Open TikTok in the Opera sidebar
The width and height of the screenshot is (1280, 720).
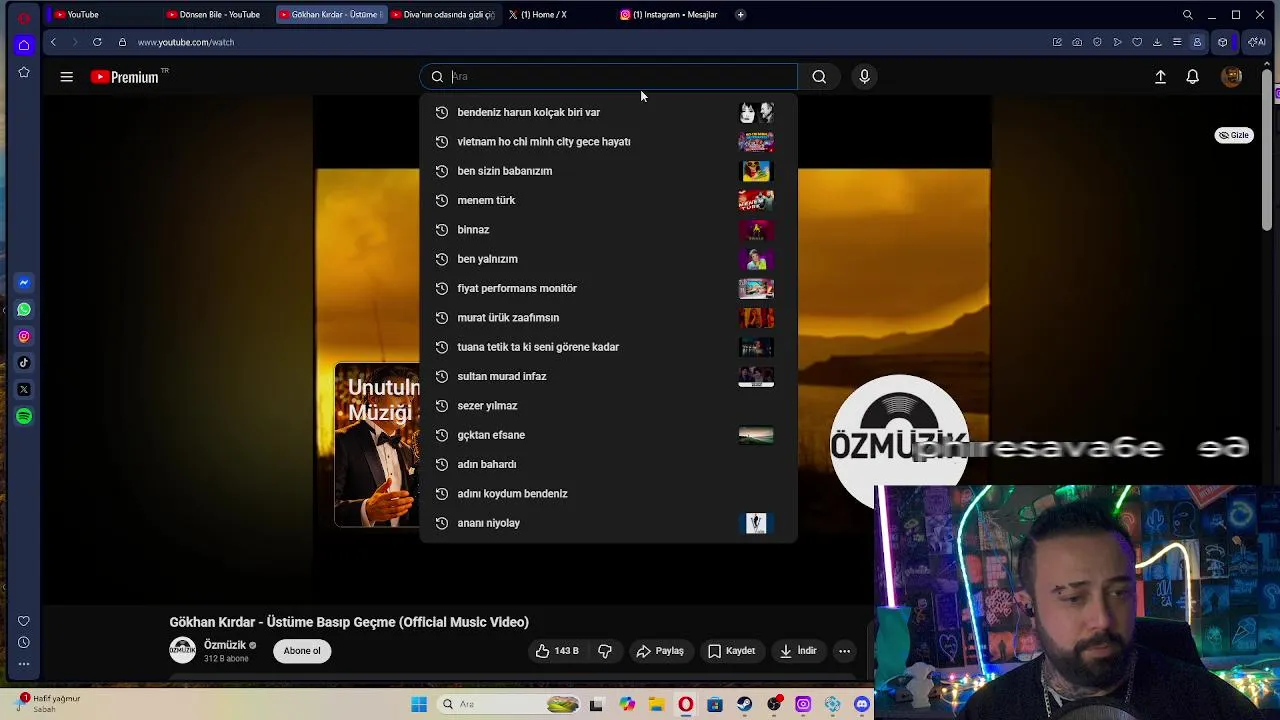tap(24, 363)
